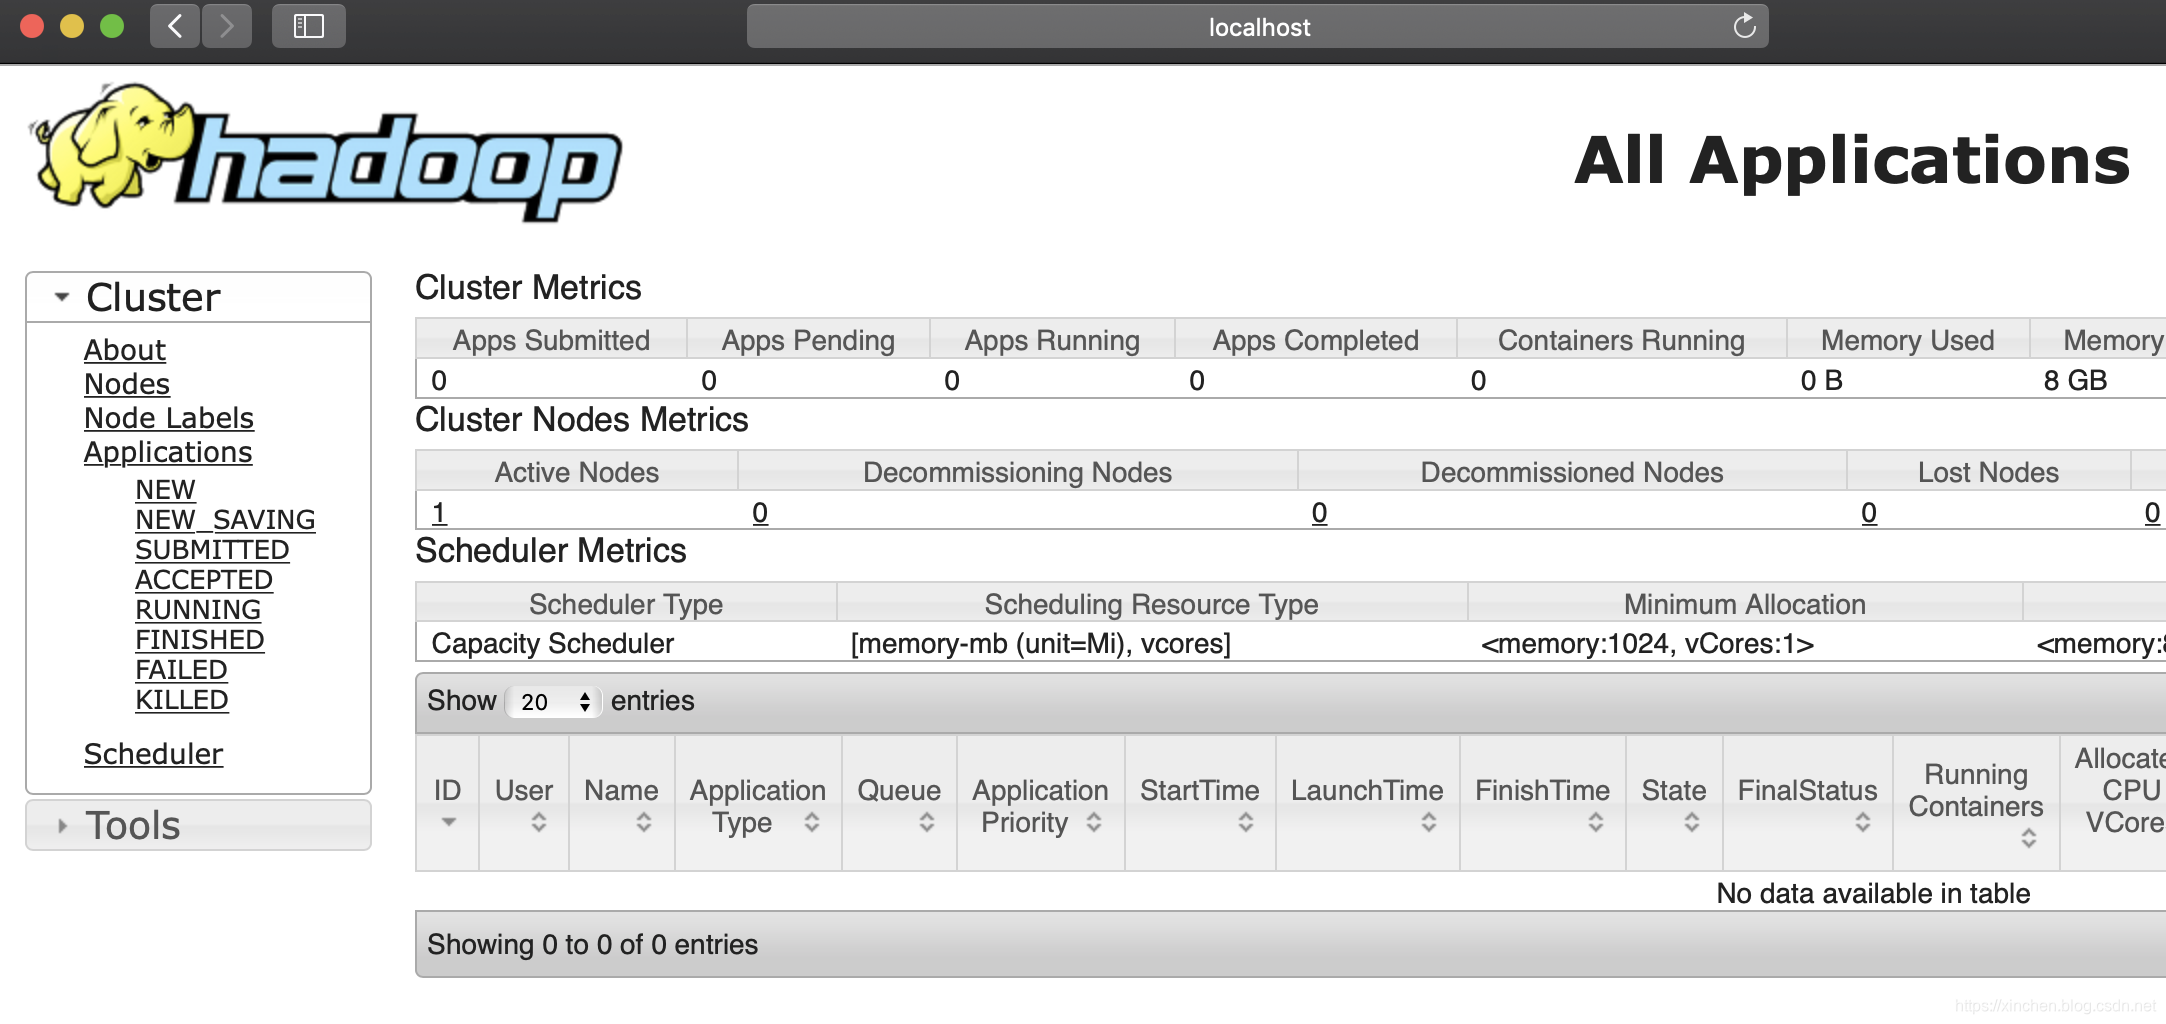Click the Active Nodes count 1

pyautogui.click(x=439, y=513)
